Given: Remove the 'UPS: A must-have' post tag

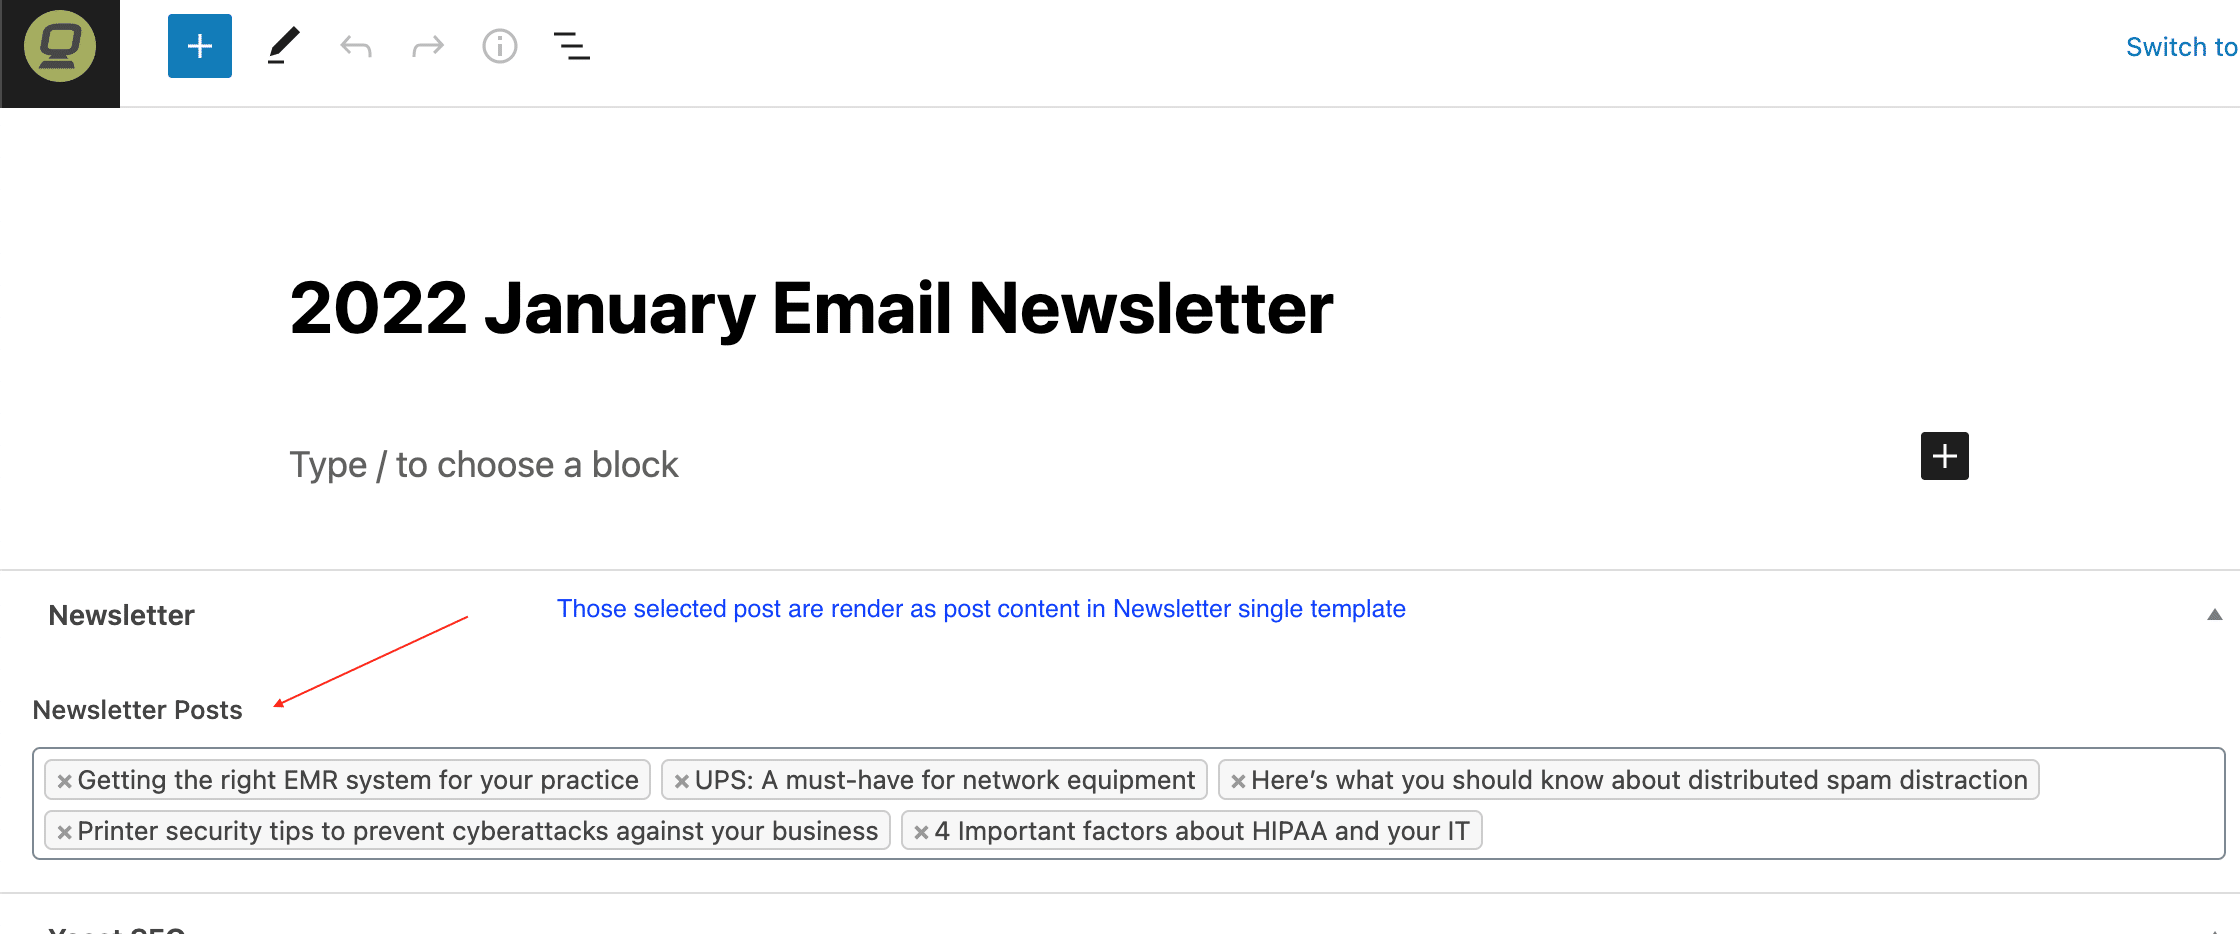Looking at the screenshot, I should click(681, 781).
